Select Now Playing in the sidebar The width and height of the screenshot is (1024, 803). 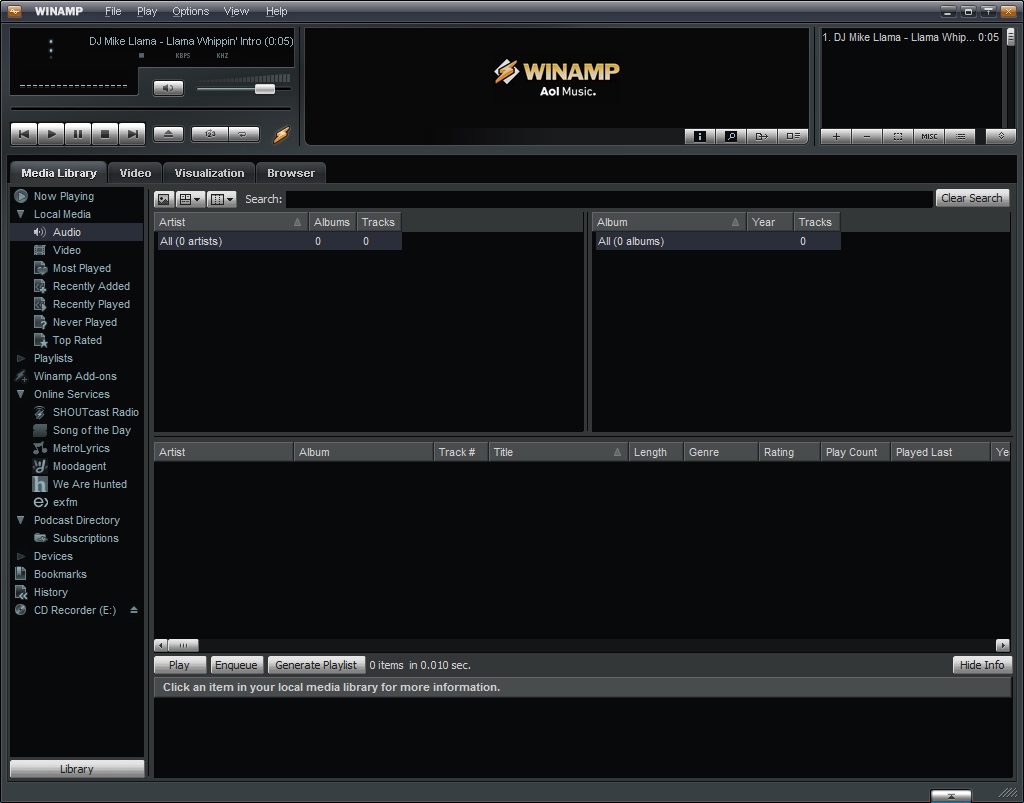pos(64,196)
